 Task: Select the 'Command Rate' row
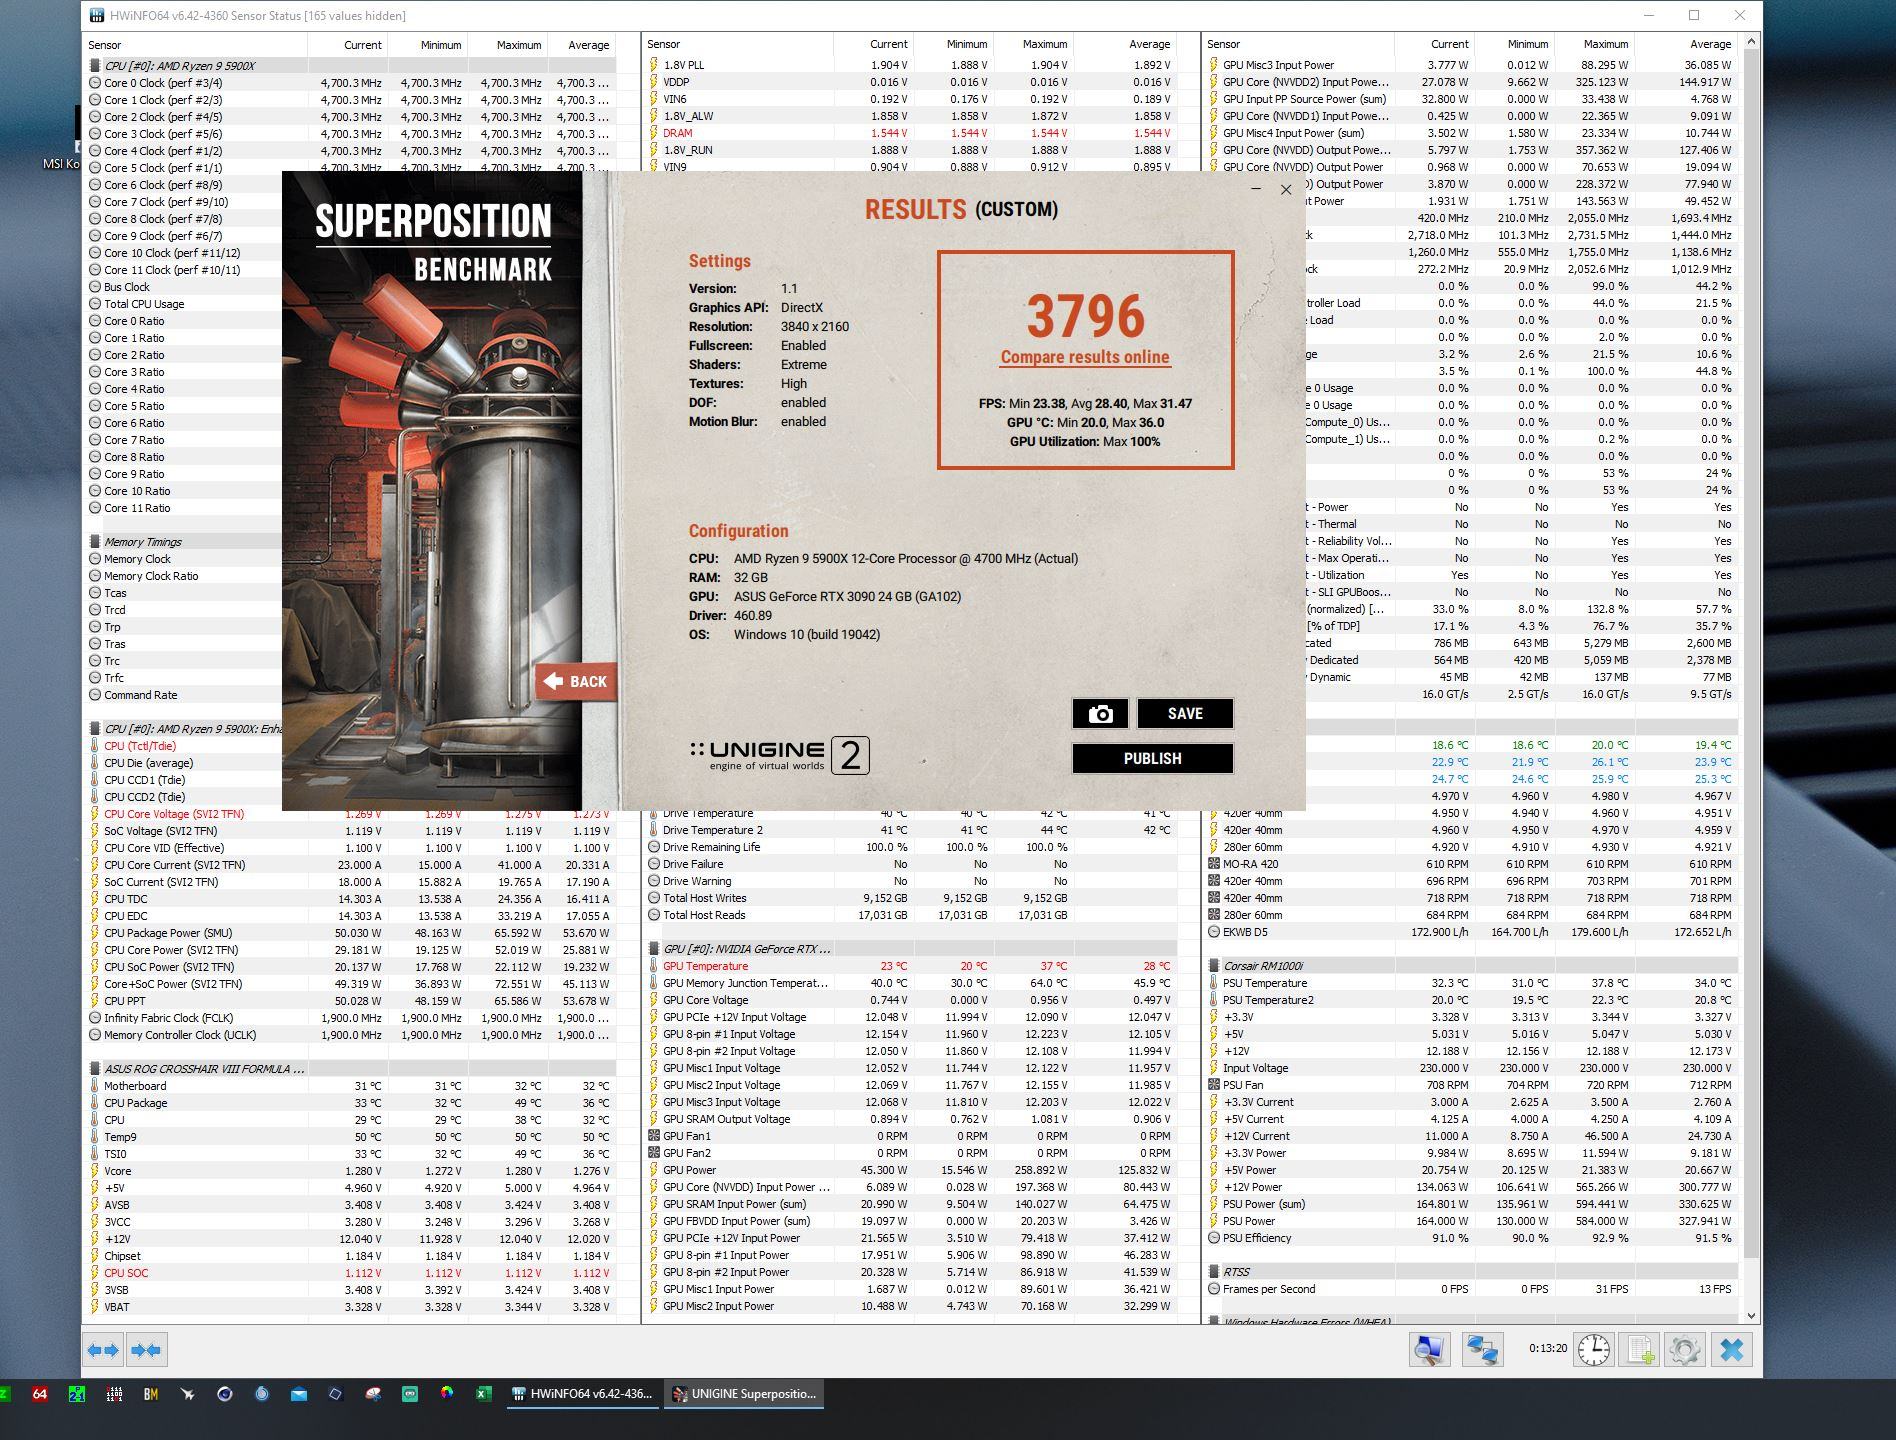[186, 695]
